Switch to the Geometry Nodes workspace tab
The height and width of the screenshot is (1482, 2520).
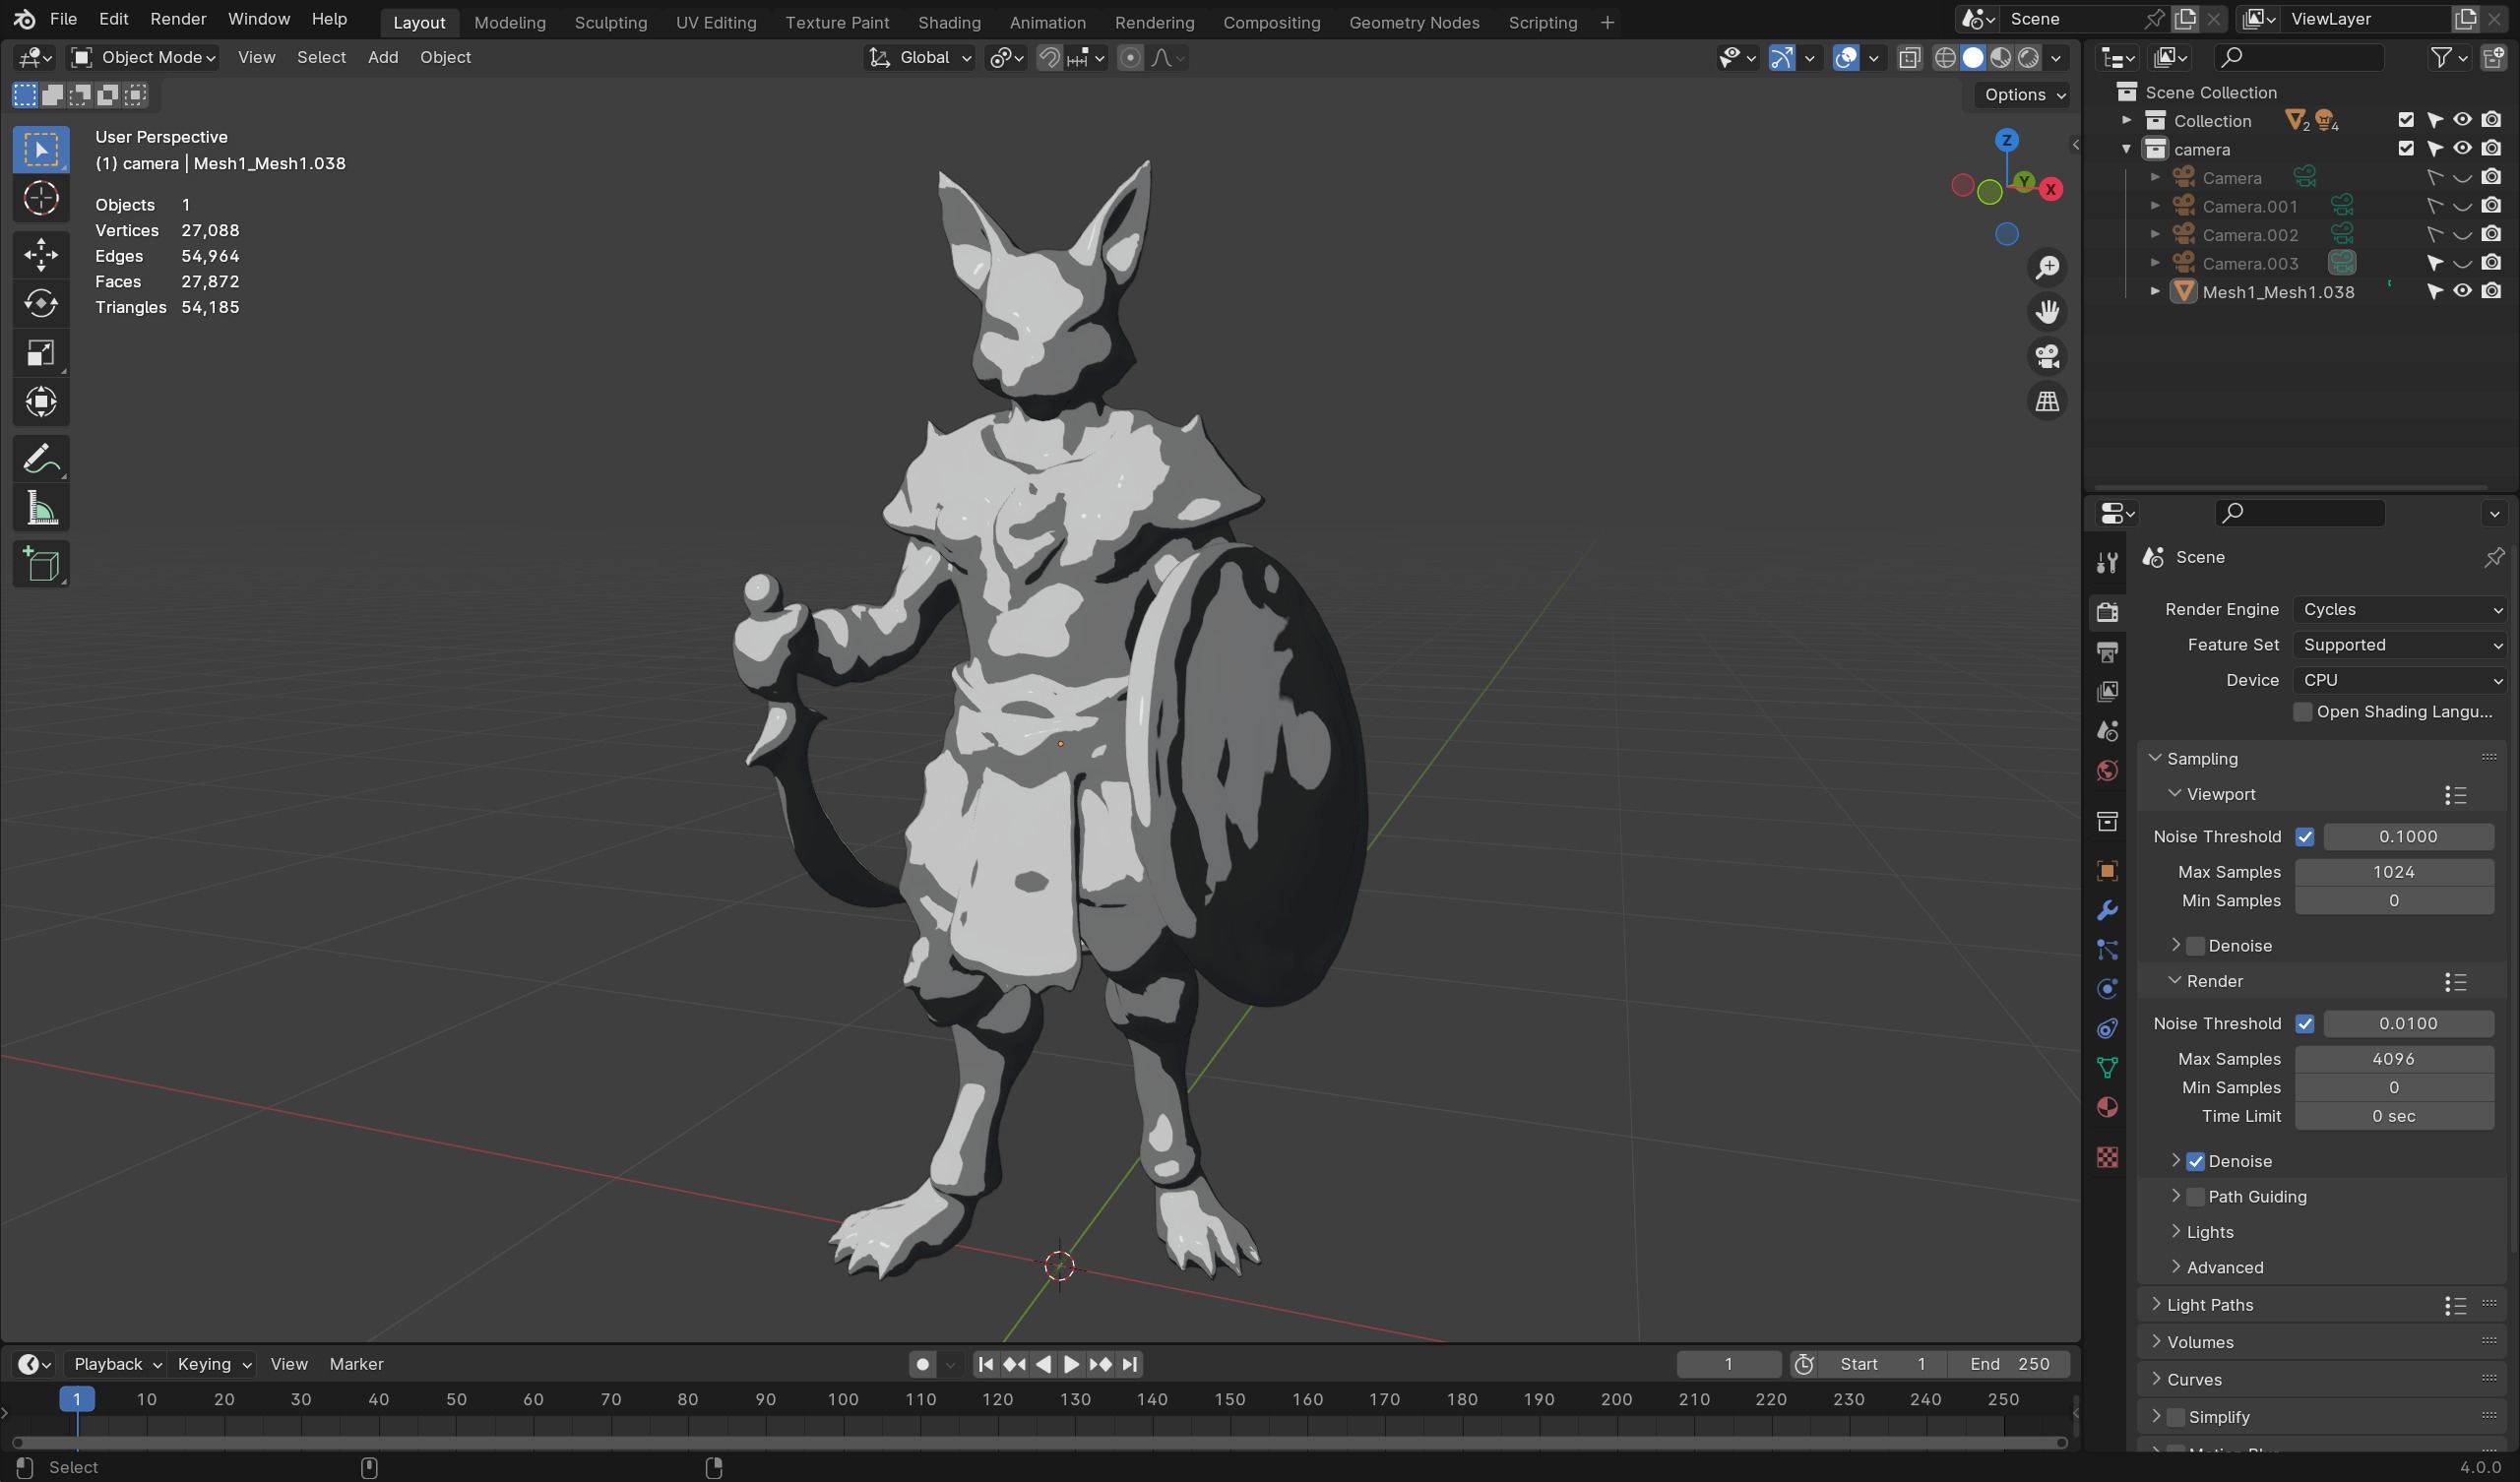click(1414, 22)
